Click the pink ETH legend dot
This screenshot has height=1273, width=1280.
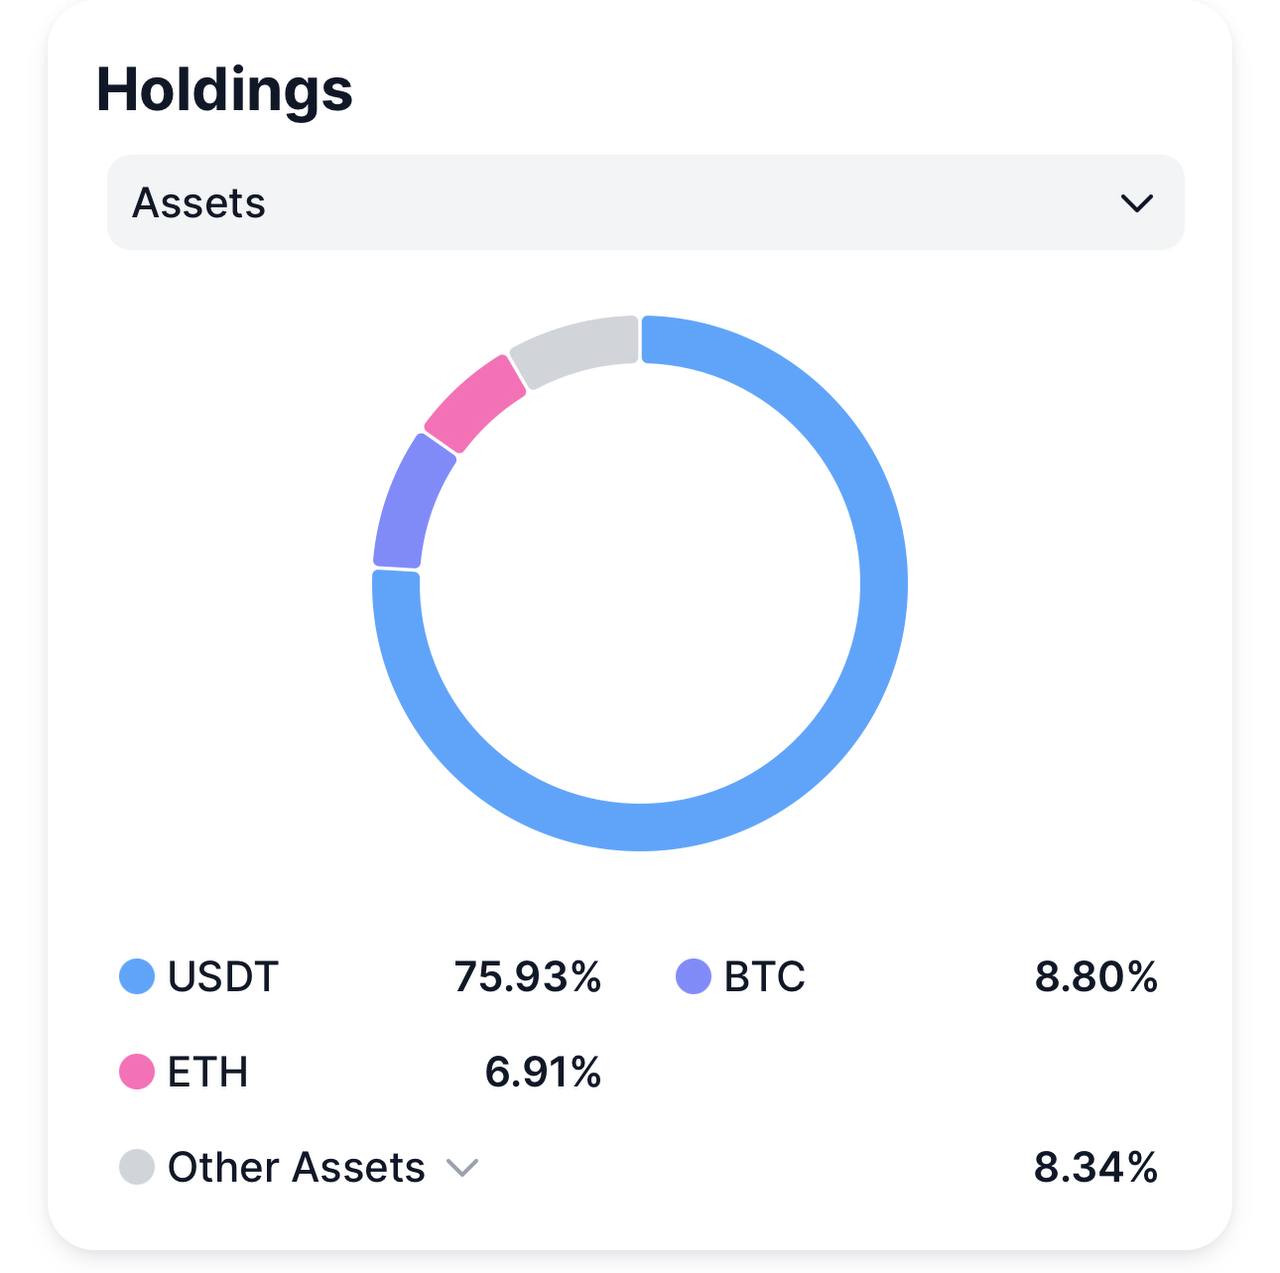pos(137,1071)
